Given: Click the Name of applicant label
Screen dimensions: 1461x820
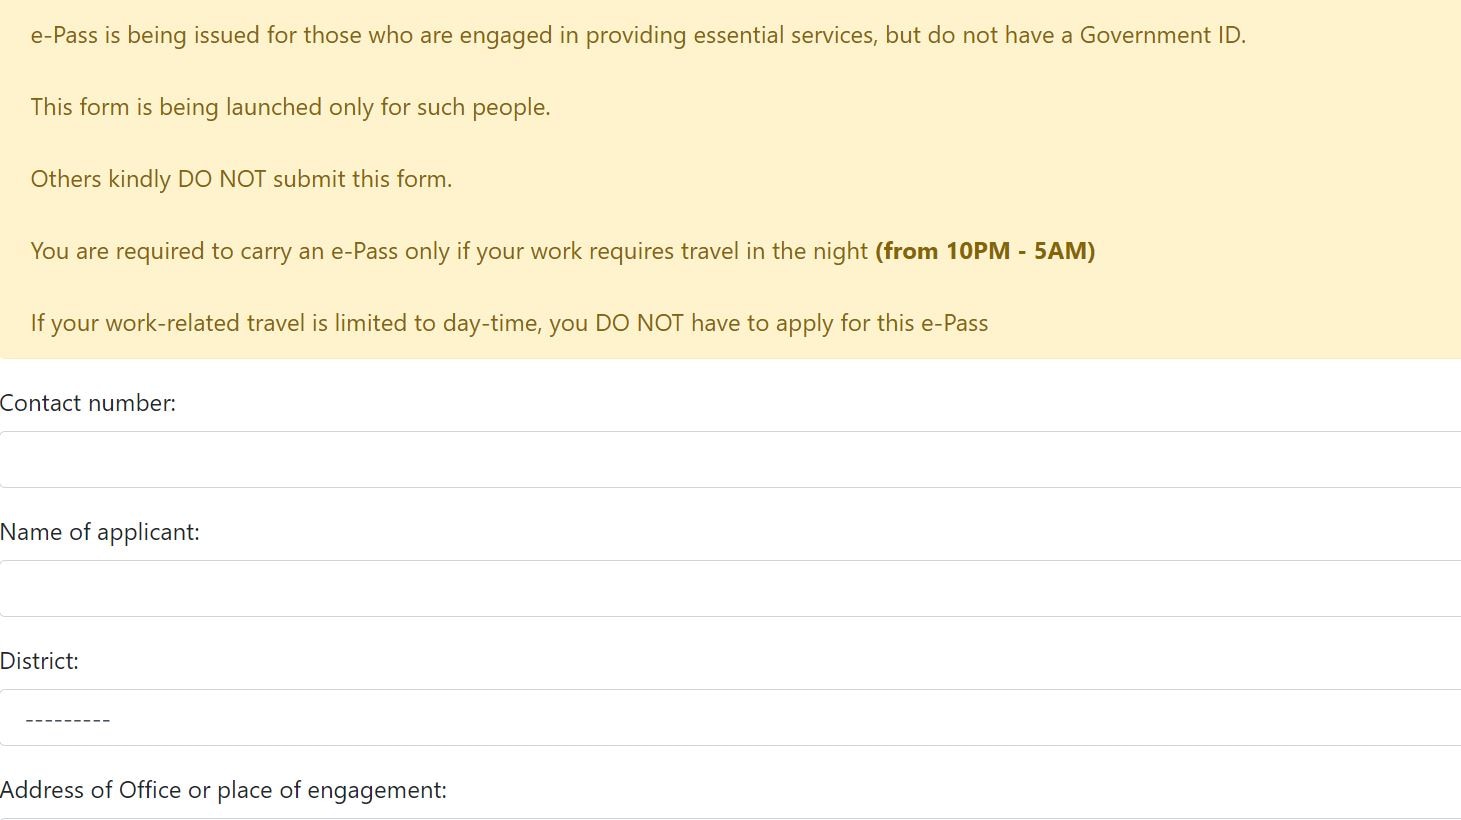Looking at the screenshot, I should click(x=101, y=531).
